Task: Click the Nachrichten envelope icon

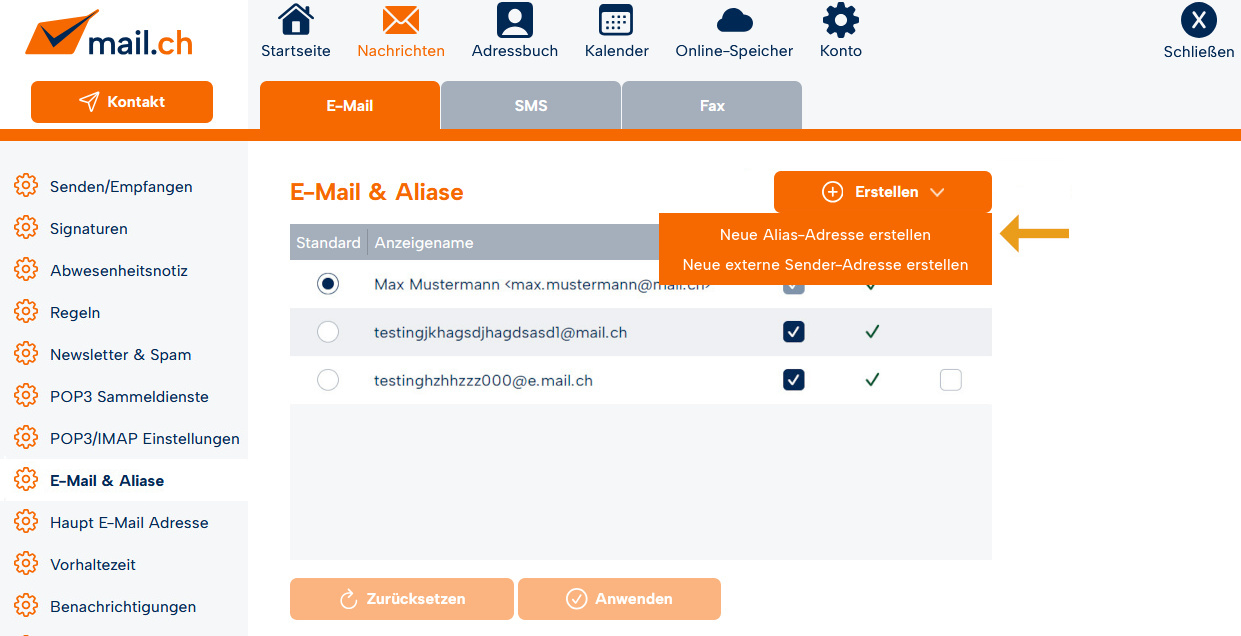Action: tap(400, 20)
